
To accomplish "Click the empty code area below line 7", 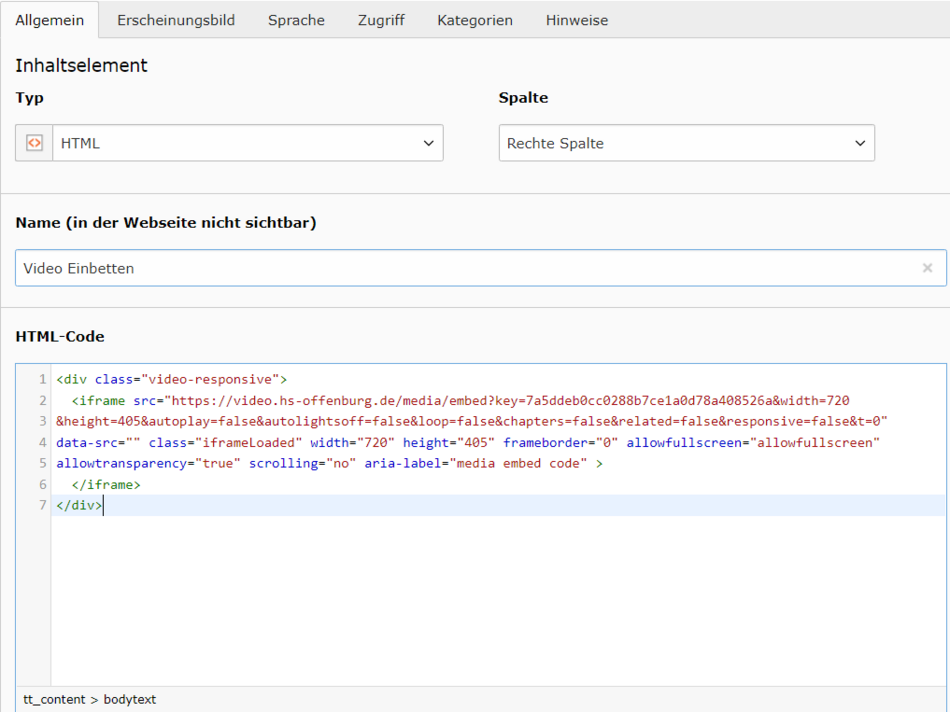I will click(498, 600).
